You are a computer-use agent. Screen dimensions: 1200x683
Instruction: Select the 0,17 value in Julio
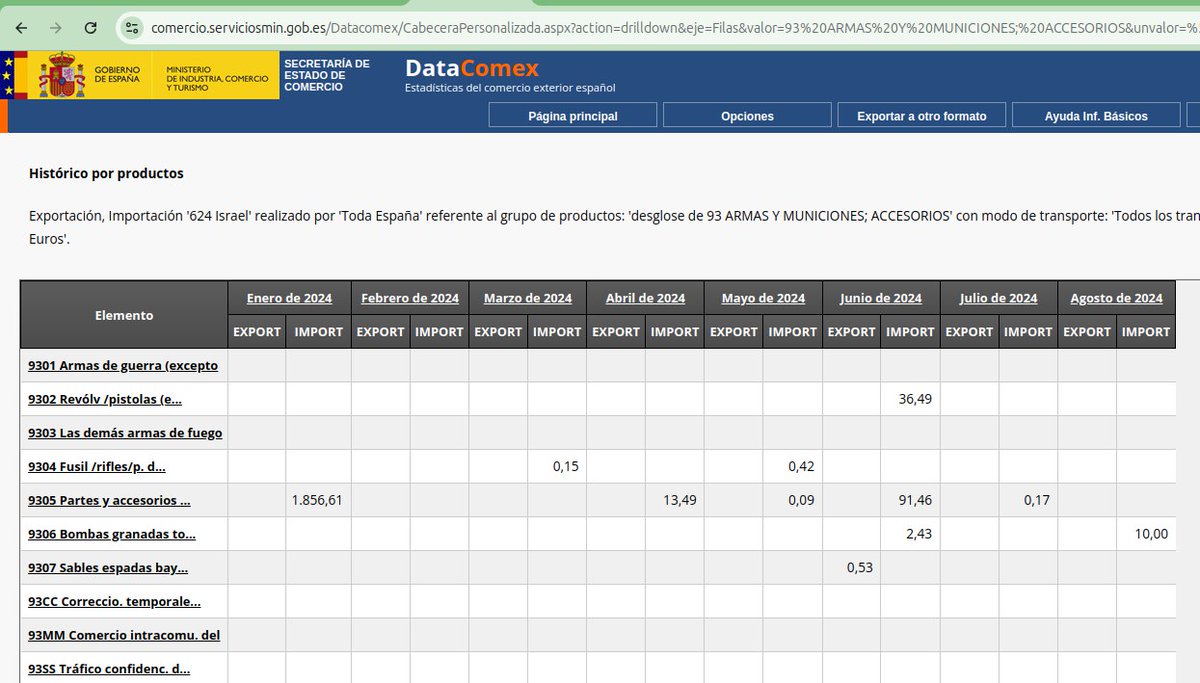1028,500
